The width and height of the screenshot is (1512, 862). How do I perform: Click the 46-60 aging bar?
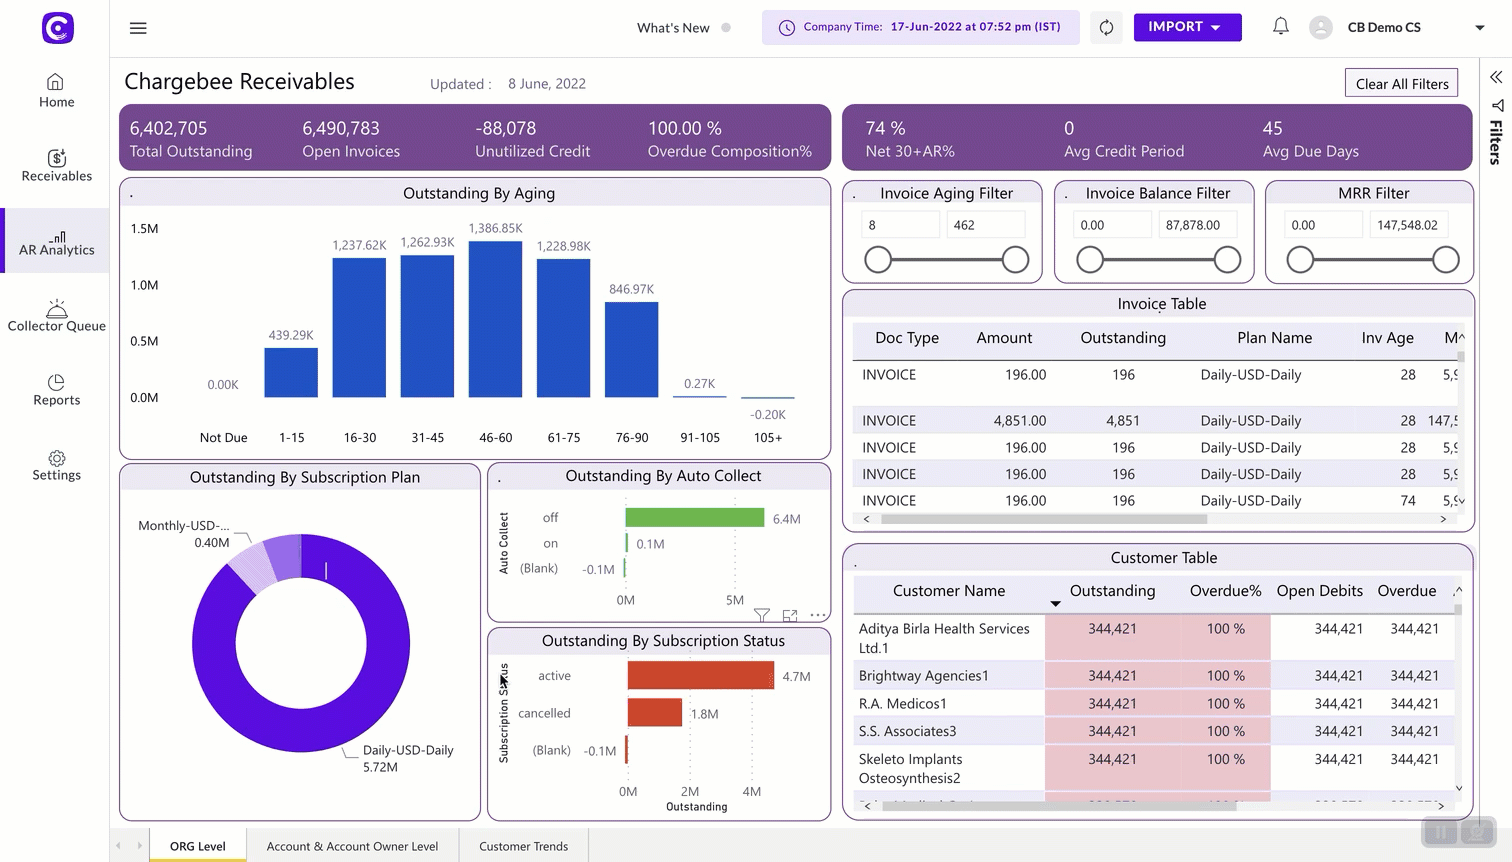(495, 319)
